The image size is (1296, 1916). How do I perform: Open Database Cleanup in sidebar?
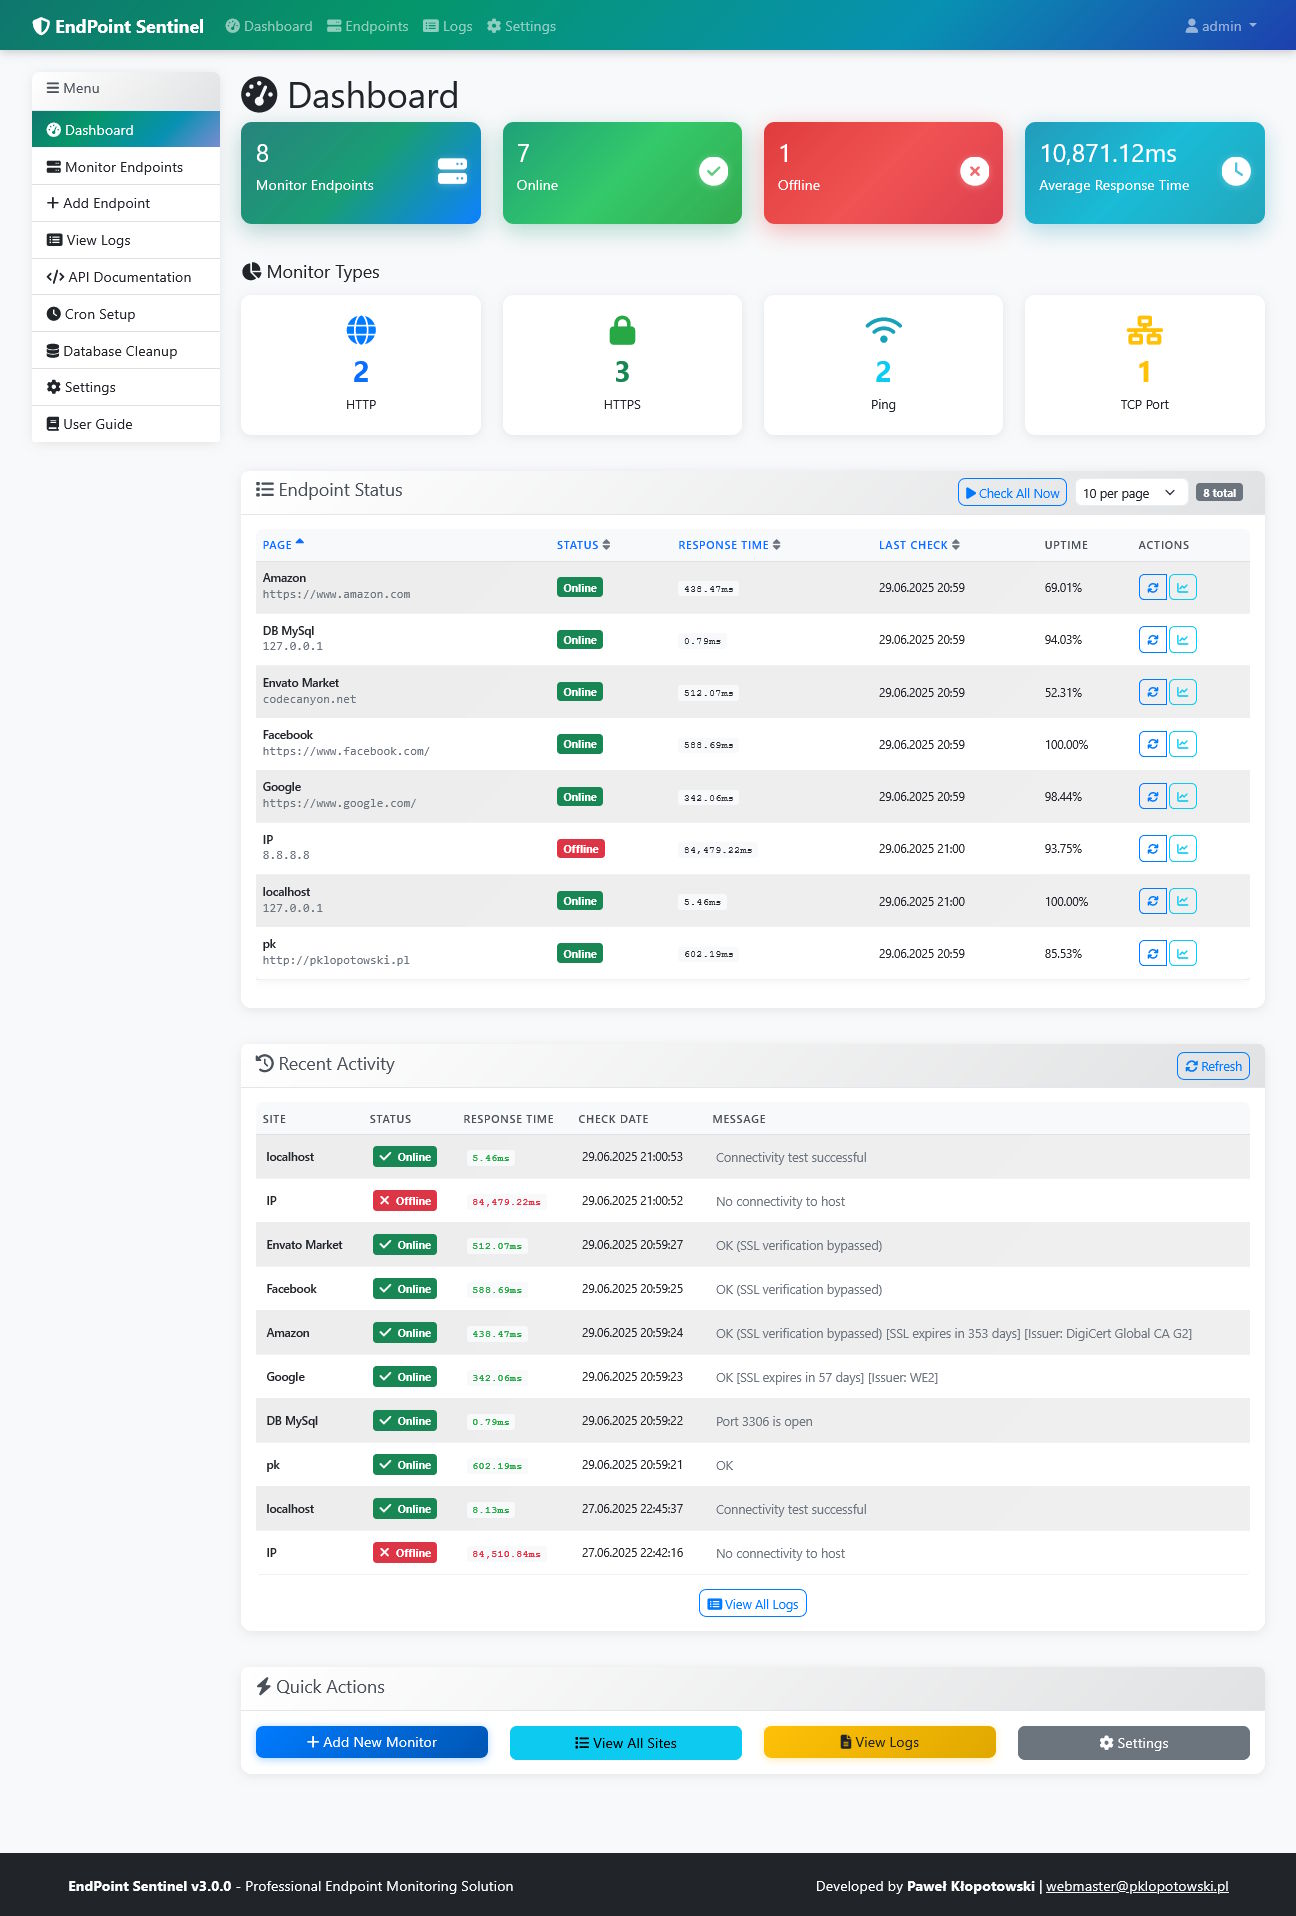[126, 351]
